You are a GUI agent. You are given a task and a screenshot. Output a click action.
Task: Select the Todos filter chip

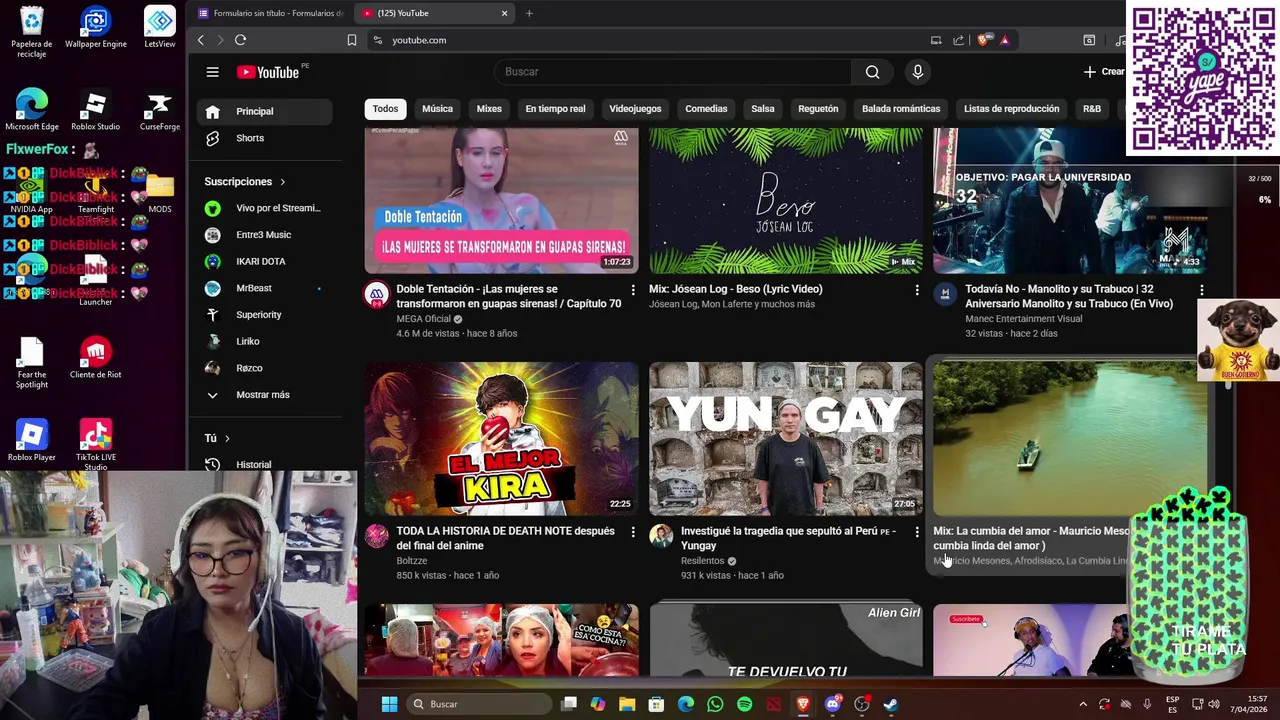pyautogui.click(x=385, y=109)
